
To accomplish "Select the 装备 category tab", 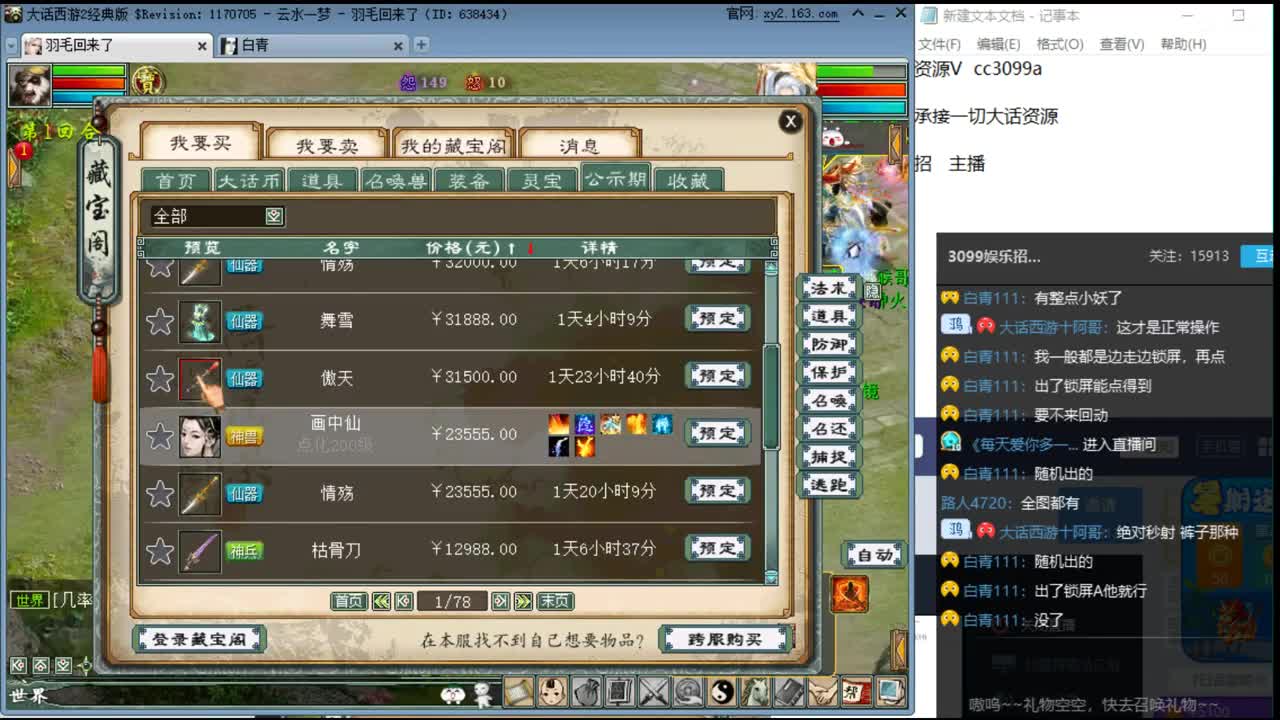I will (468, 181).
